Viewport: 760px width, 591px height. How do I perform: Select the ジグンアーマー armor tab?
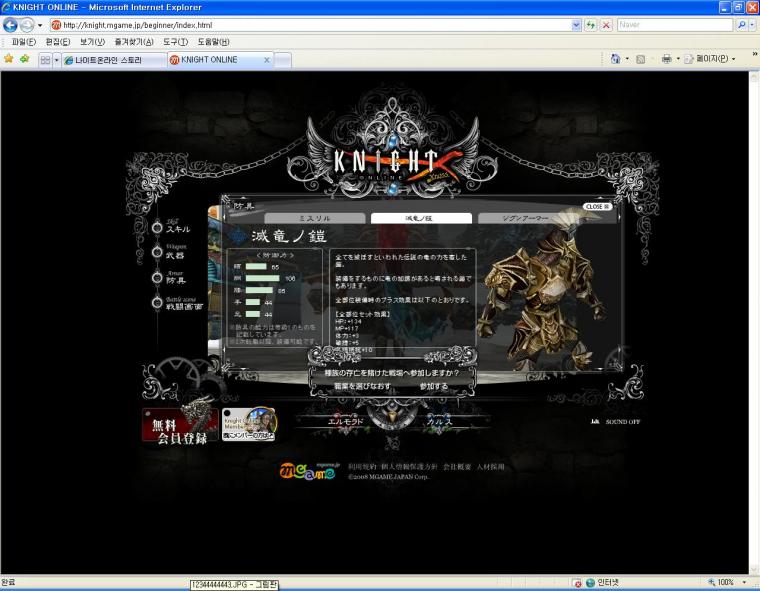tap(525, 219)
